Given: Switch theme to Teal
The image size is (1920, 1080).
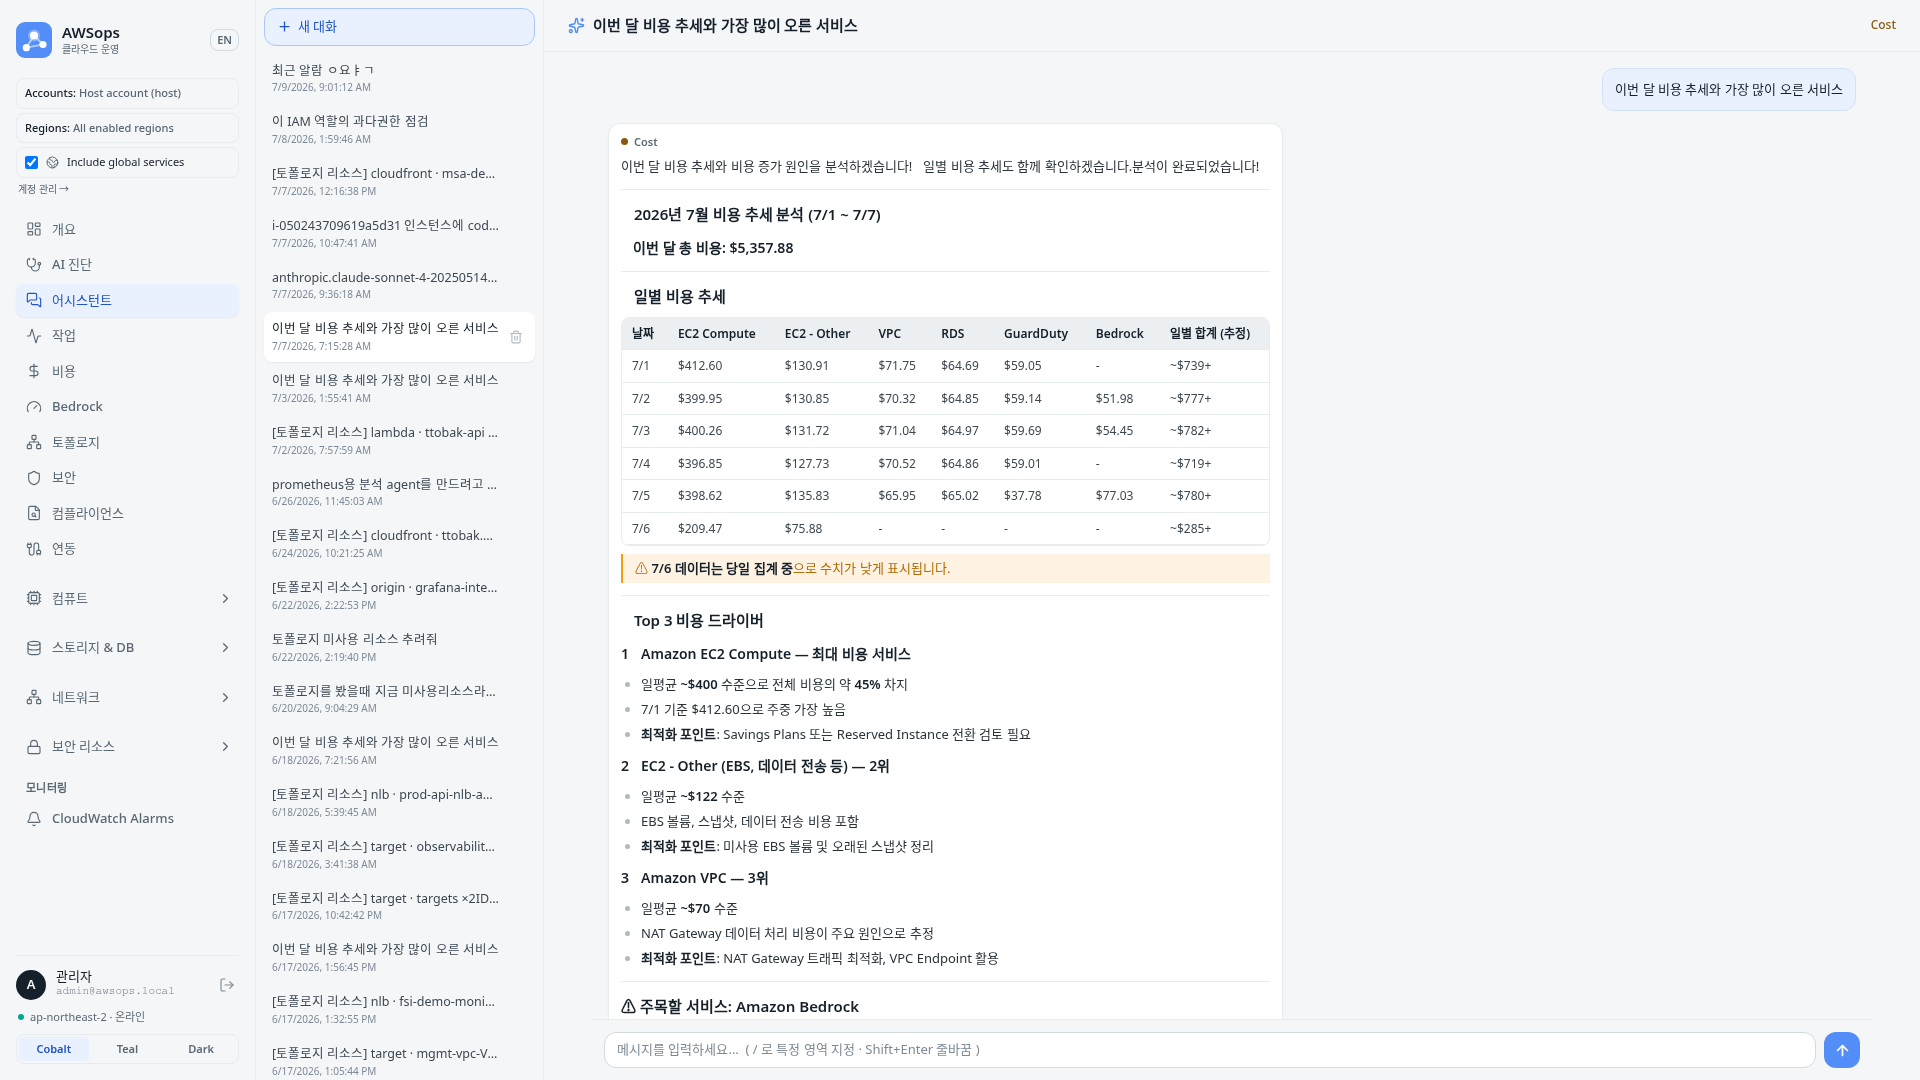Looking at the screenshot, I should pos(127,1049).
